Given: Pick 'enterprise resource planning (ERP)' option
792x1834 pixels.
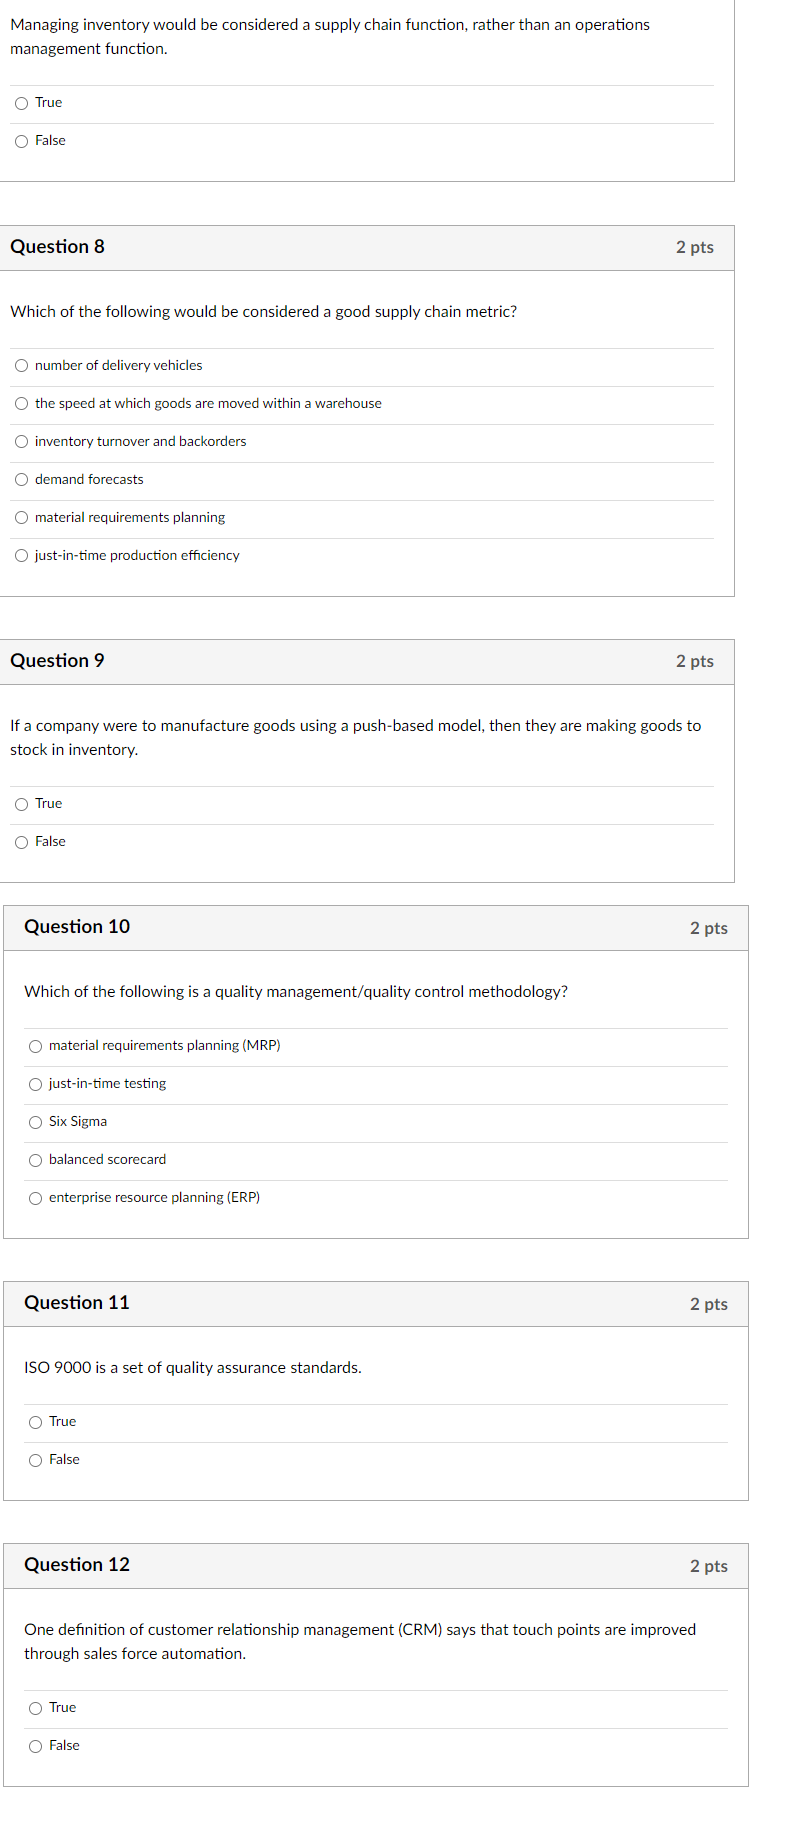Looking at the screenshot, I should click(36, 1198).
